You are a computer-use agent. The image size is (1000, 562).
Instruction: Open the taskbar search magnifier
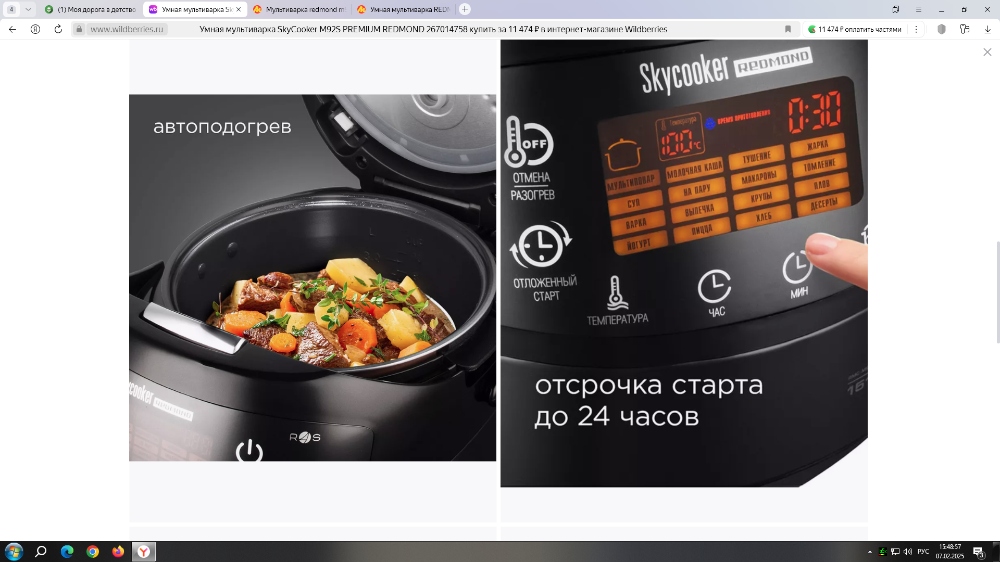pyautogui.click(x=41, y=551)
